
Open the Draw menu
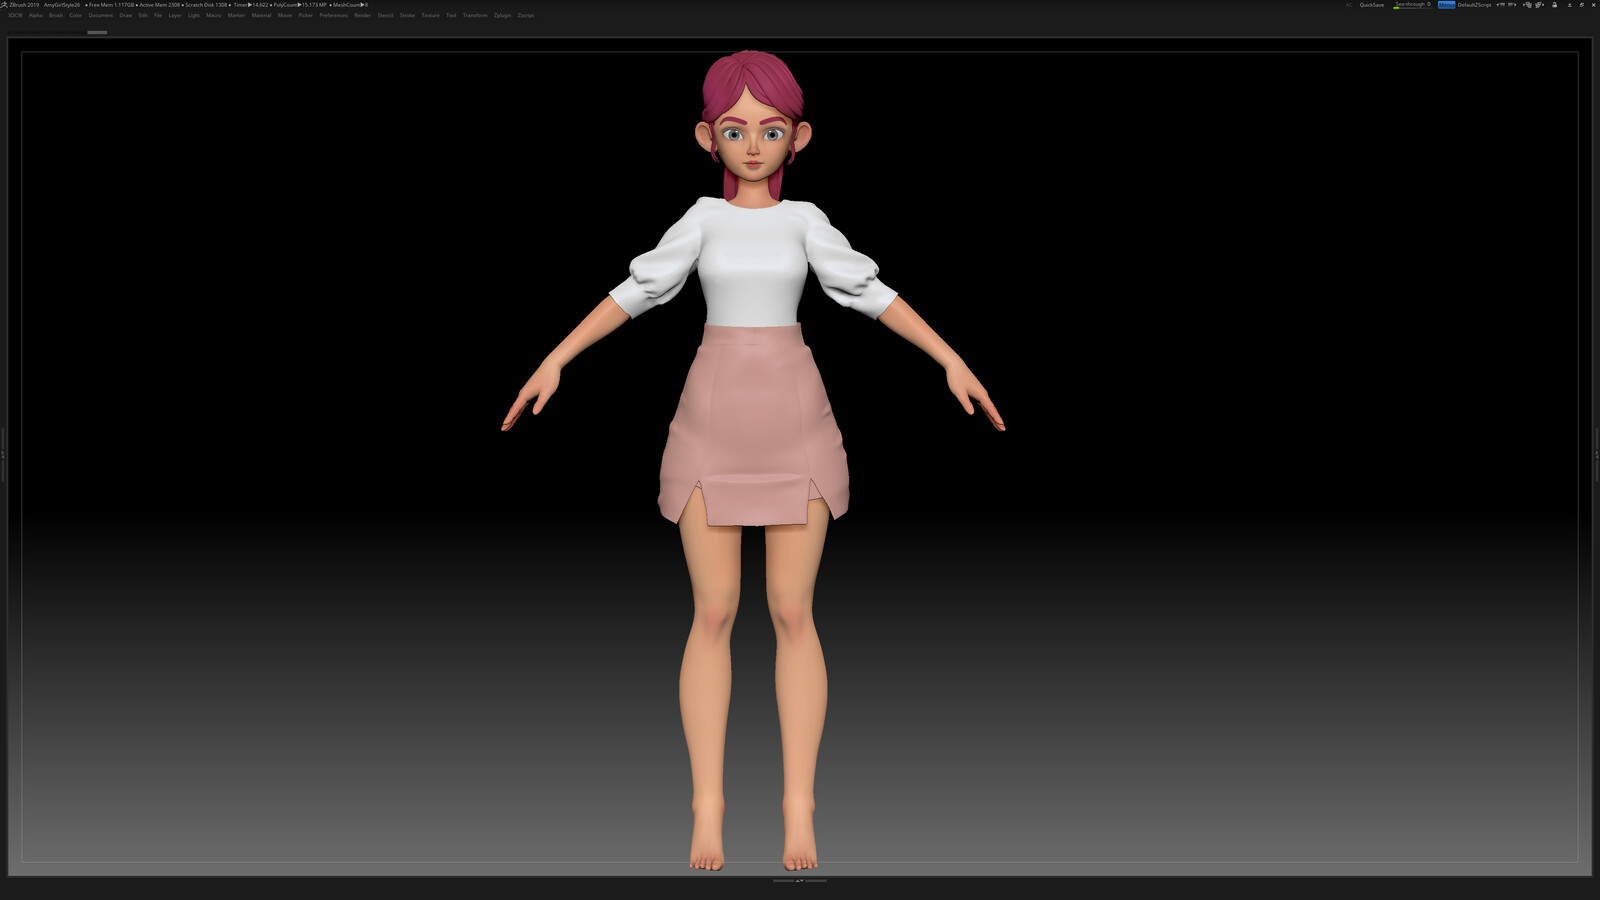125,15
